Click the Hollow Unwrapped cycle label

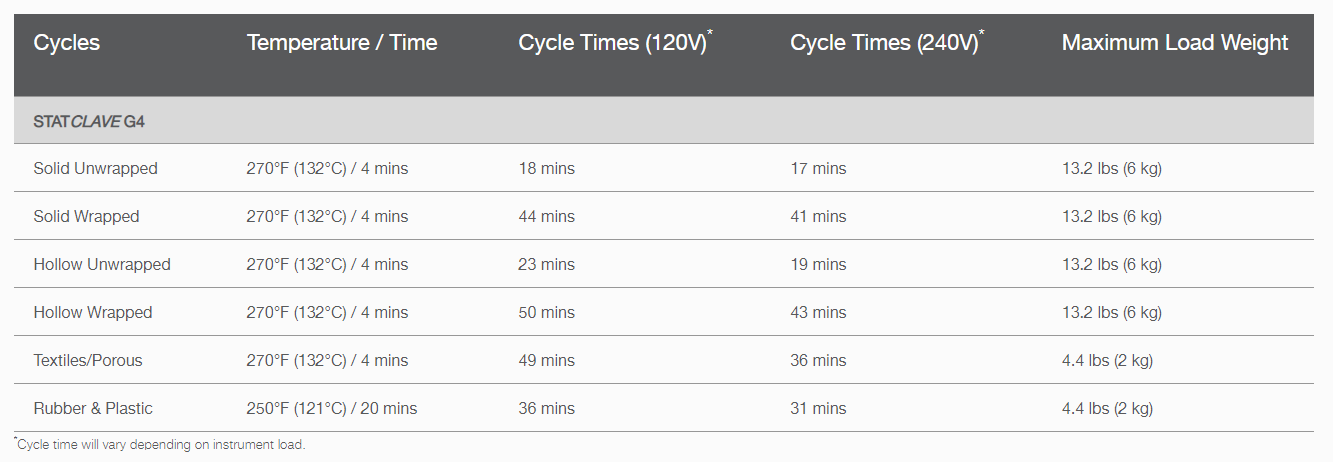[x=102, y=265]
